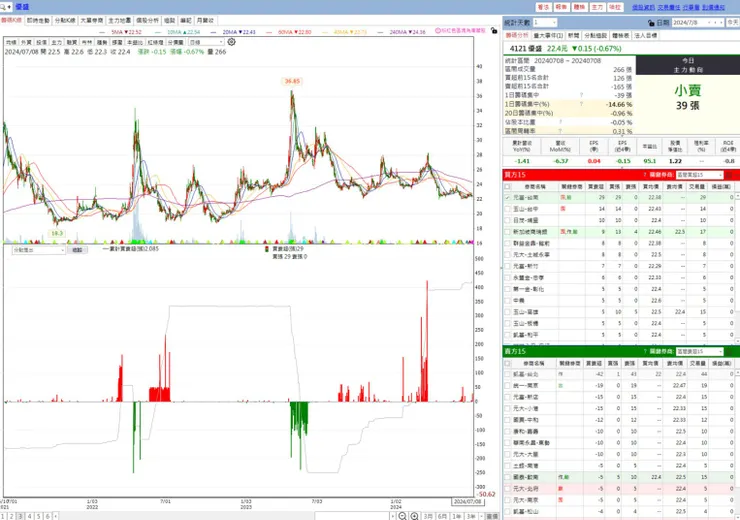Open 交易屬性 link
This screenshot has height=520, width=740.
(669, 7)
